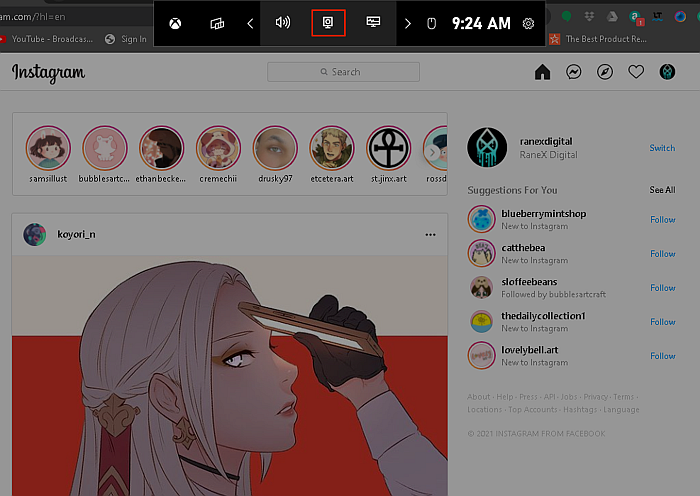The width and height of the screenshot is (700, 496).
Task: Open blueberrymintshop avatar
Action: [x=482, y=219]
